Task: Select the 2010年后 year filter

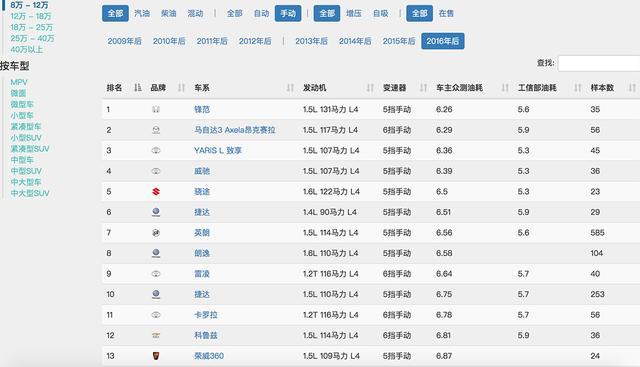Action: (x=169, y=41)
